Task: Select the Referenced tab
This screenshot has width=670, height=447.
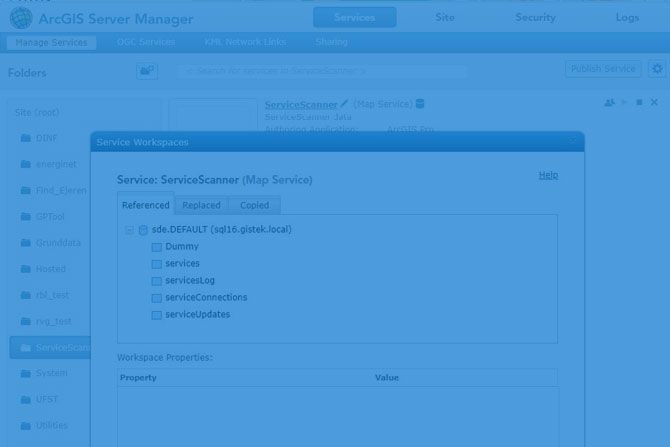Action: pos(146,205)
